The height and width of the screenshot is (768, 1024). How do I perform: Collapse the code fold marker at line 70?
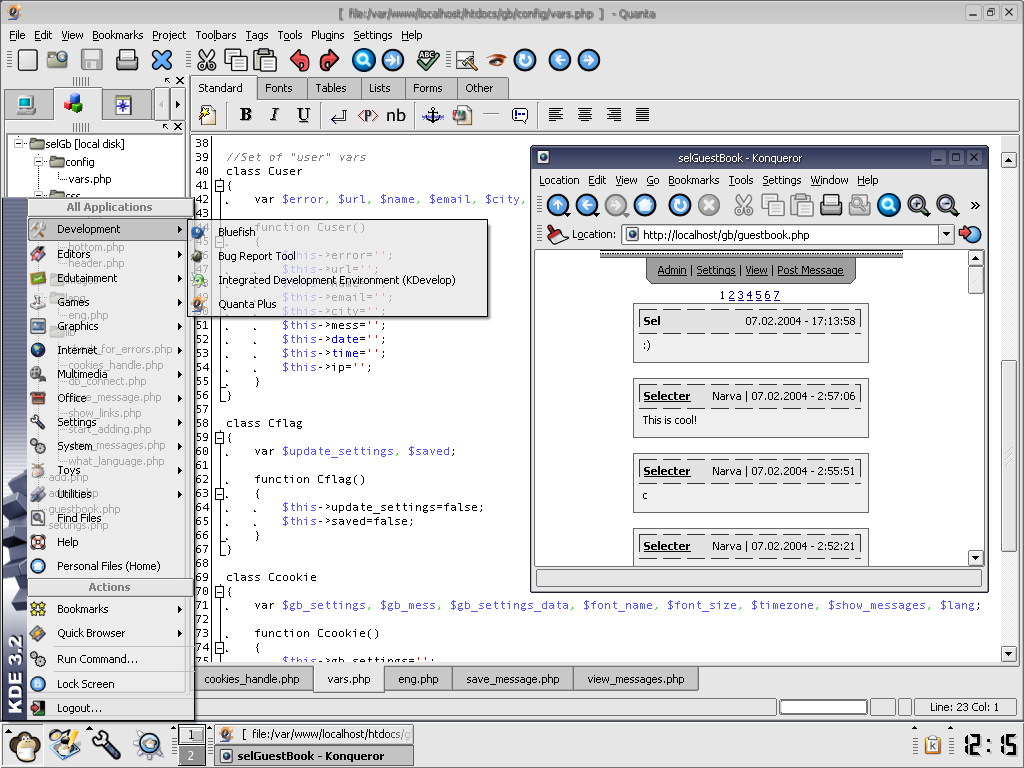[220, 592]
